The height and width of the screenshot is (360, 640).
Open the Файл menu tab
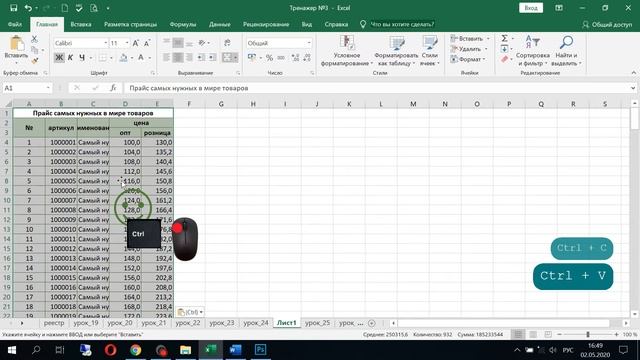pyautogui.click(x=15, y=24)
